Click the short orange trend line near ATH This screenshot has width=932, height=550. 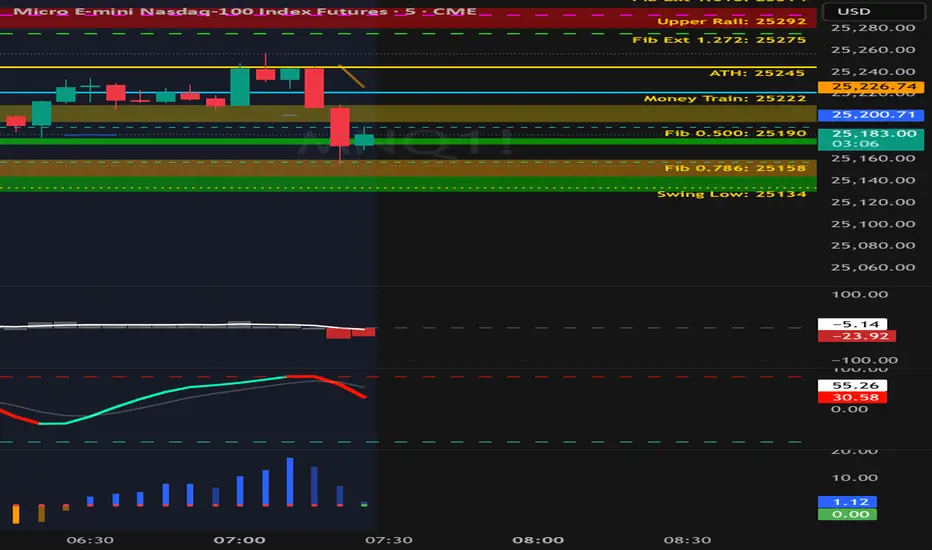coord(351,76)
